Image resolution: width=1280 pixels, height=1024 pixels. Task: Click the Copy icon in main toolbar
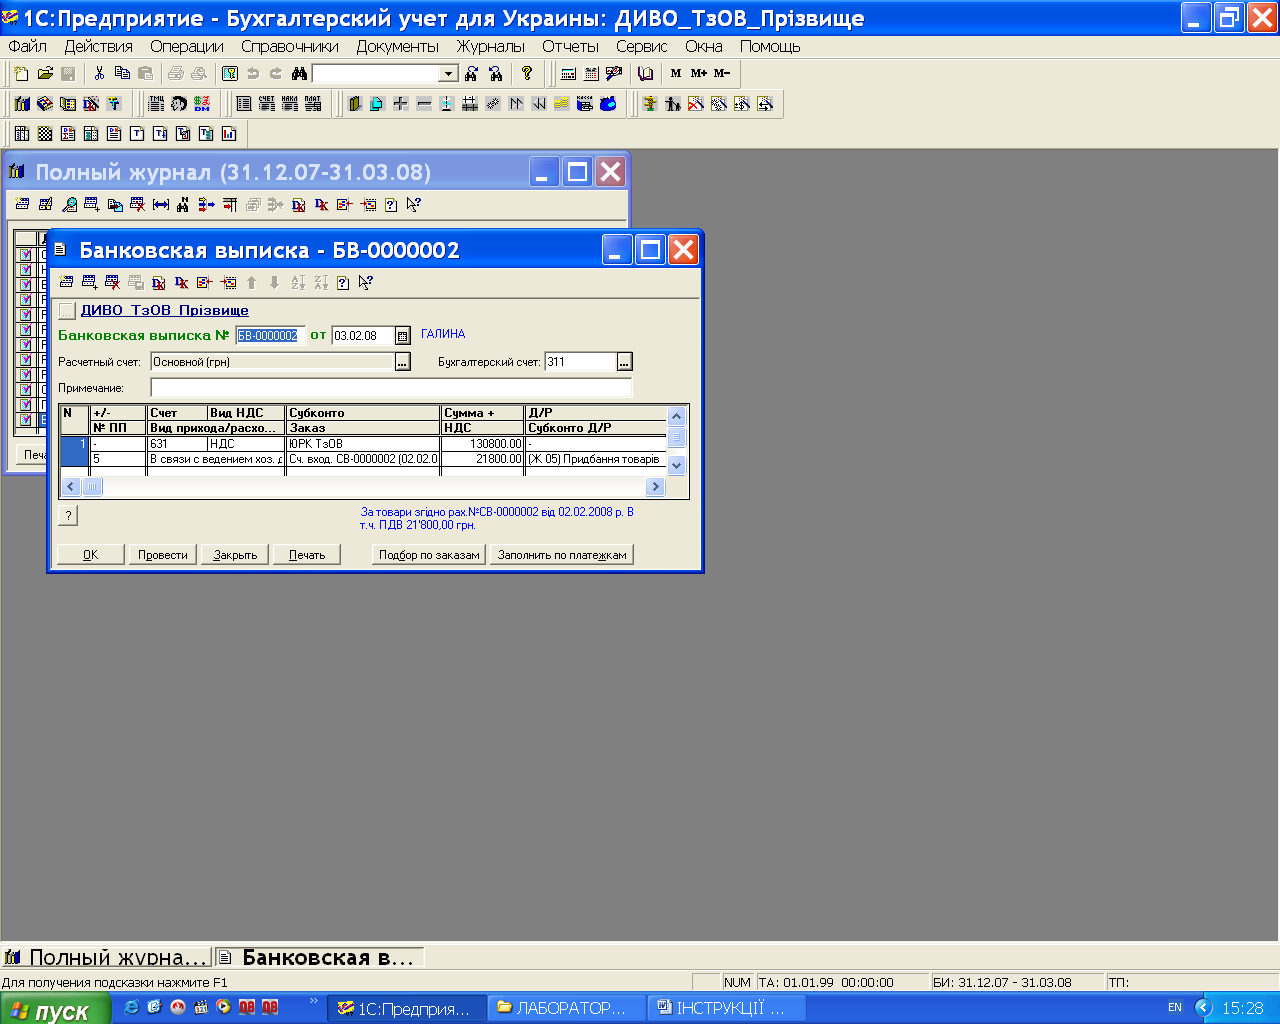[122, 74]
